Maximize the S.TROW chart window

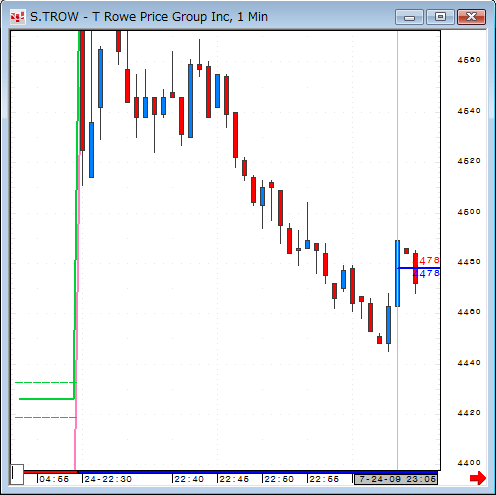[440, 17]
